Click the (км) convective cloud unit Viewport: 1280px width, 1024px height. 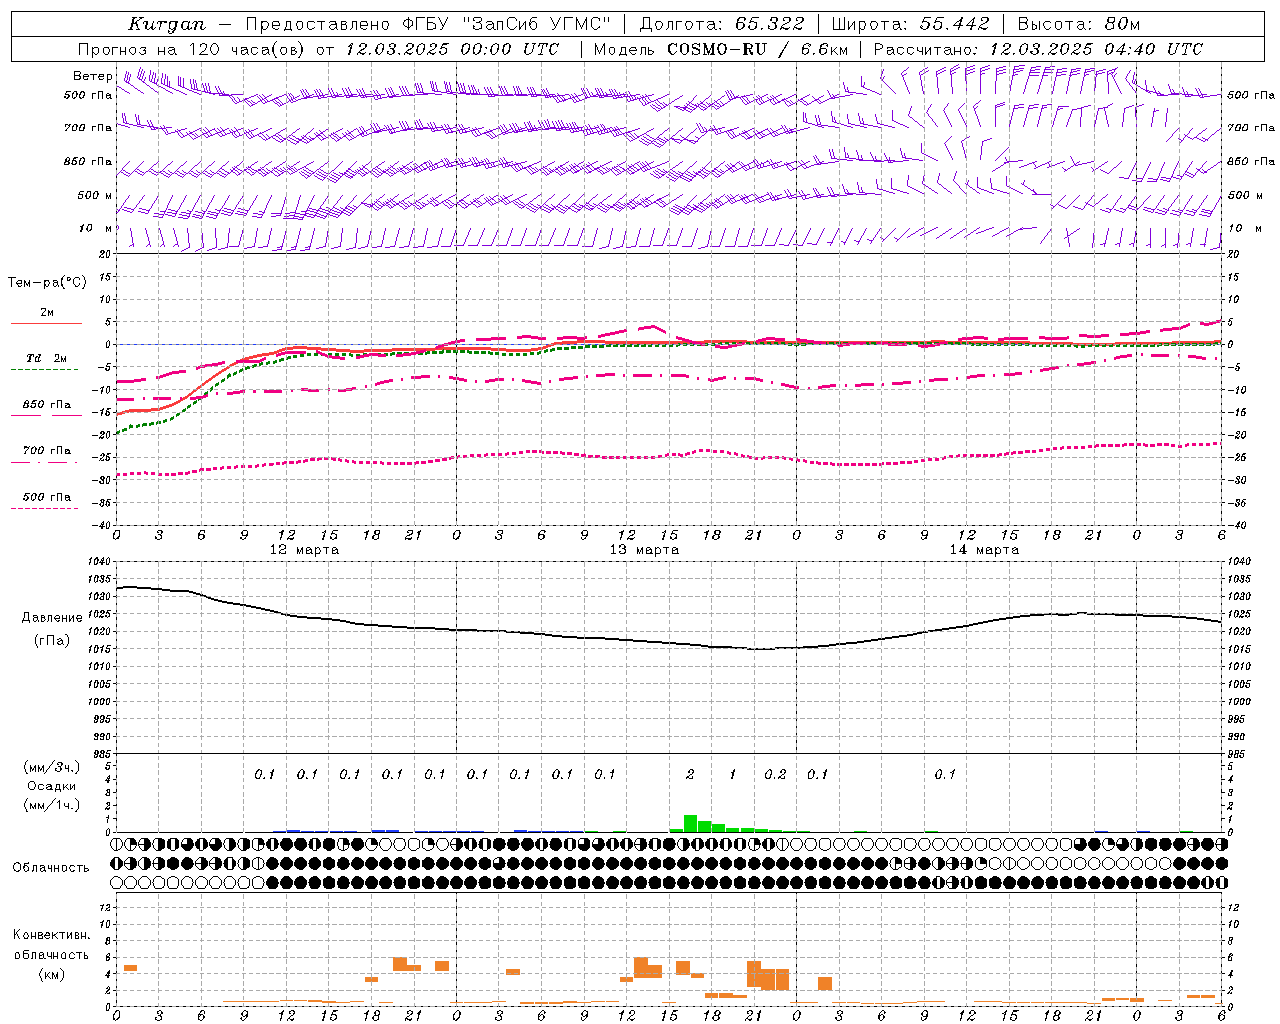click(51, 973)
